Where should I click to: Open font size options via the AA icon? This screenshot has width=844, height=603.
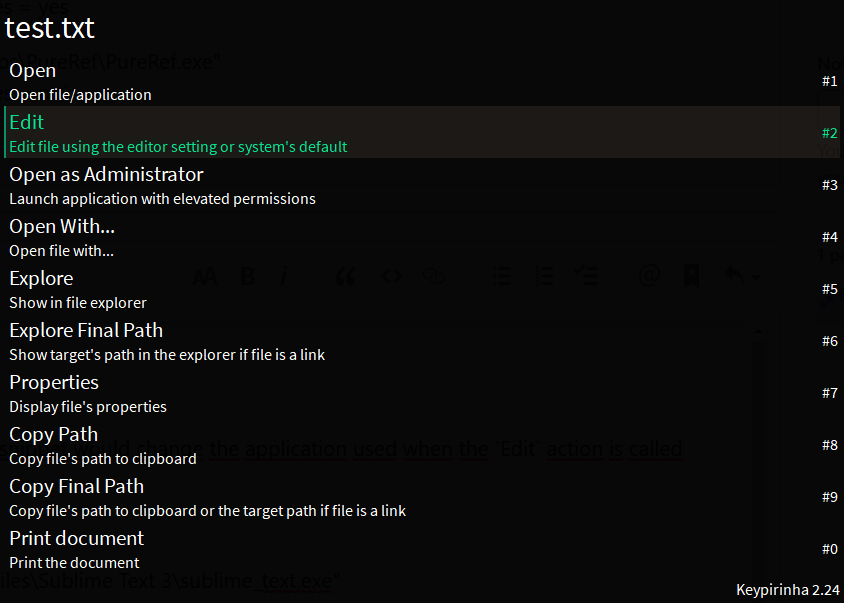(x=205, y=276)
